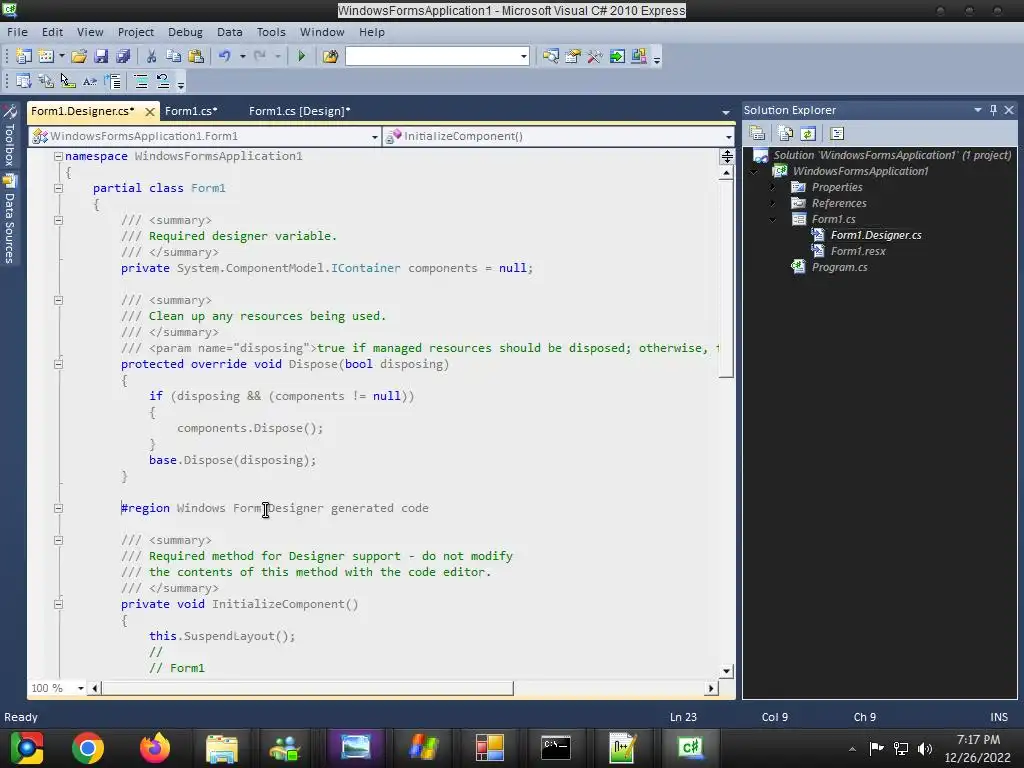Select Form1.resx in Solution Explorer
1024x768 pixels.
[x=858, y=251]
